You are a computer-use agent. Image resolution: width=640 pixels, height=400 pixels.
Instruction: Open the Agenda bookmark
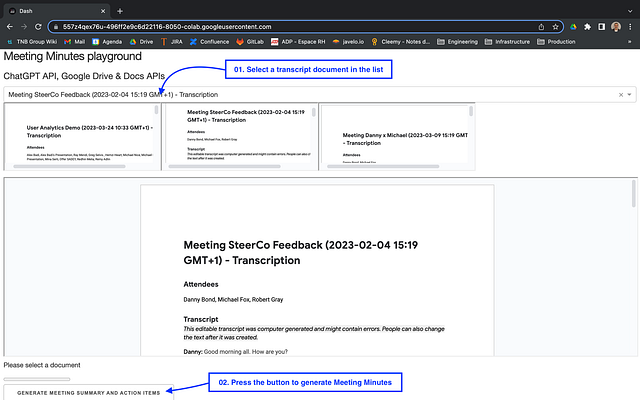tap(107, 42)
